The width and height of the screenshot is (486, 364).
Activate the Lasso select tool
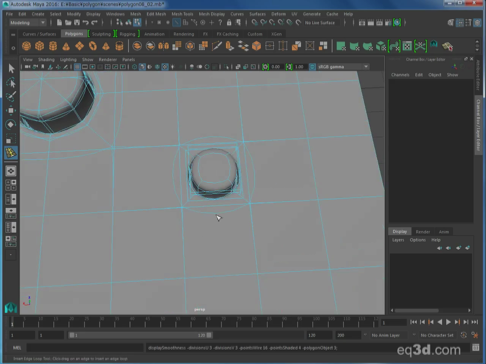click(x=11, y=82)
